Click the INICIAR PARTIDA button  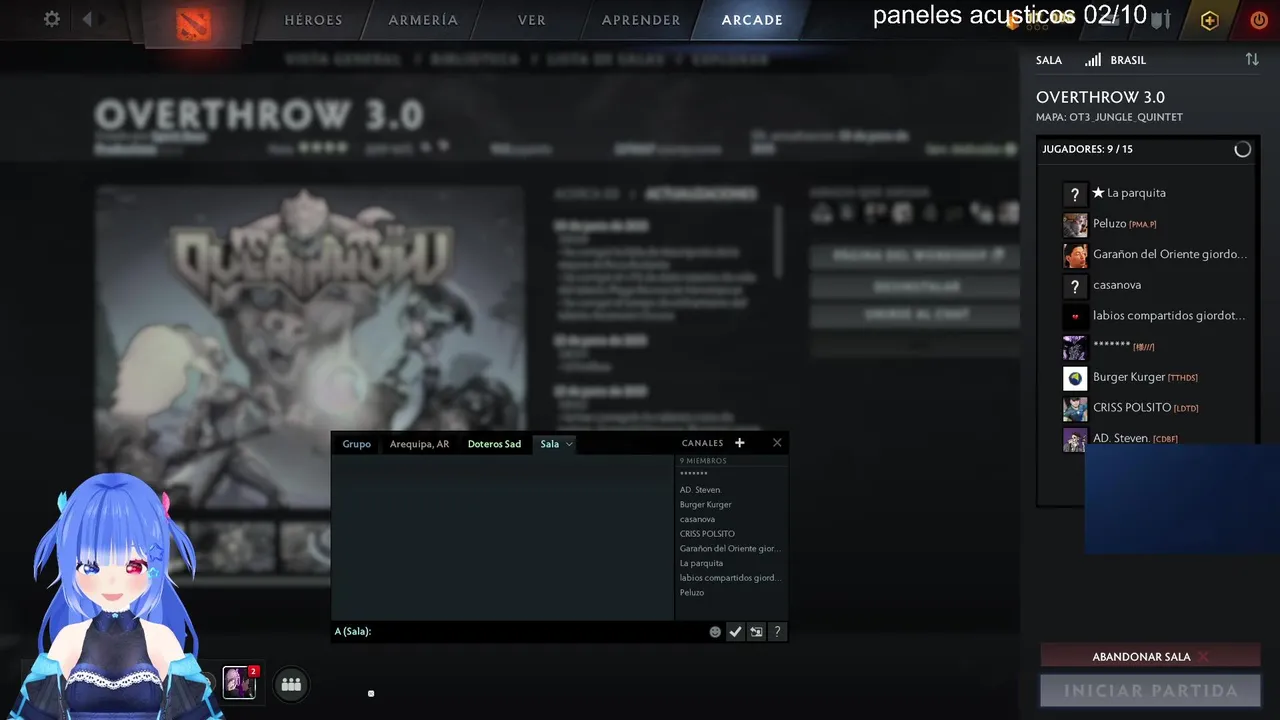1150,691
